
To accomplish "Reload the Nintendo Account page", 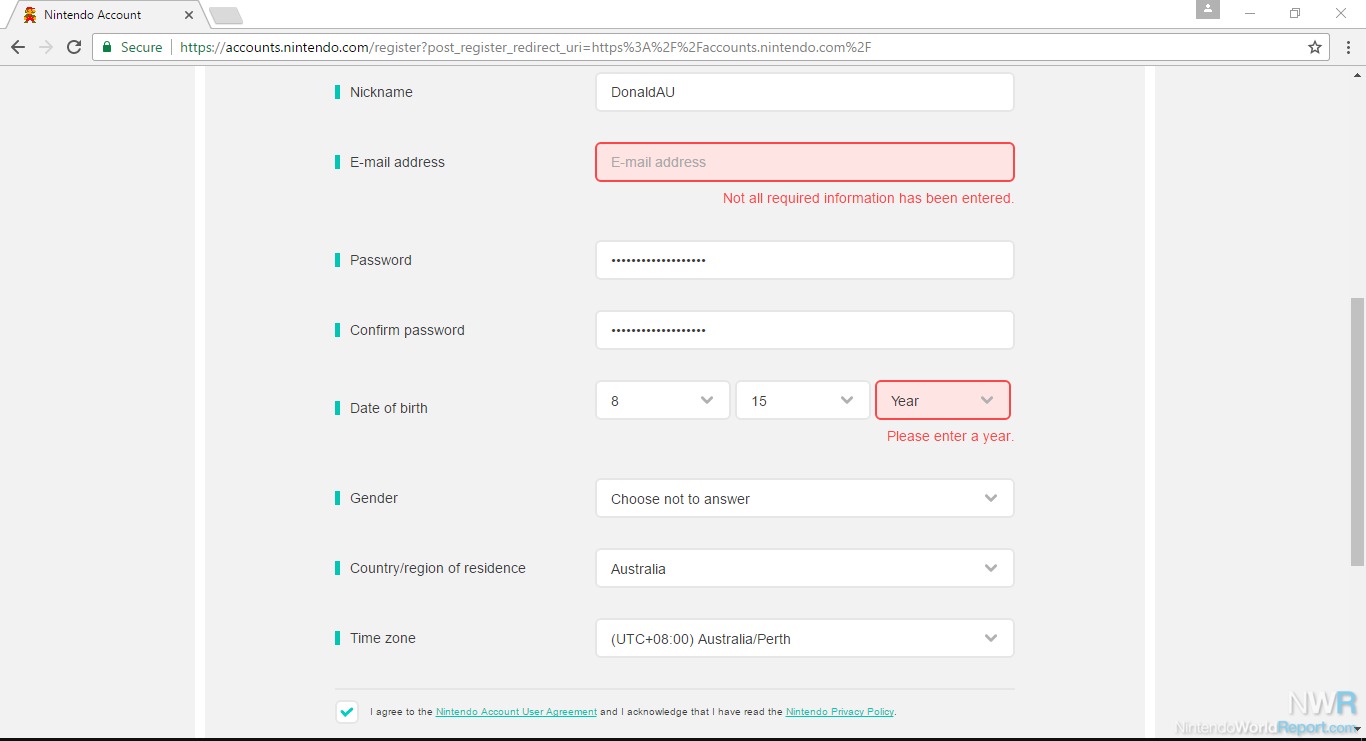I will coord(74,47).
